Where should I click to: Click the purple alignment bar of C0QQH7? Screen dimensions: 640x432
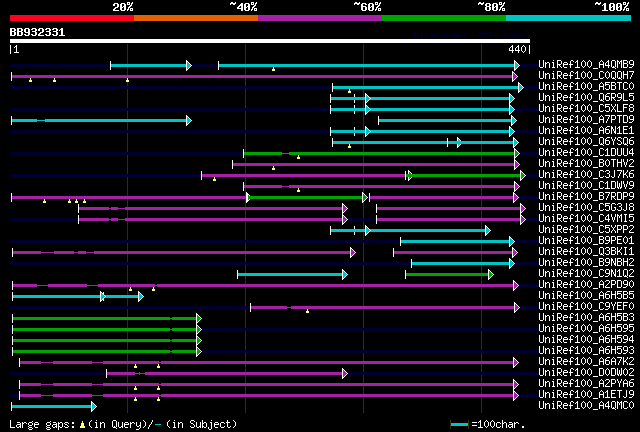[264, 76]
